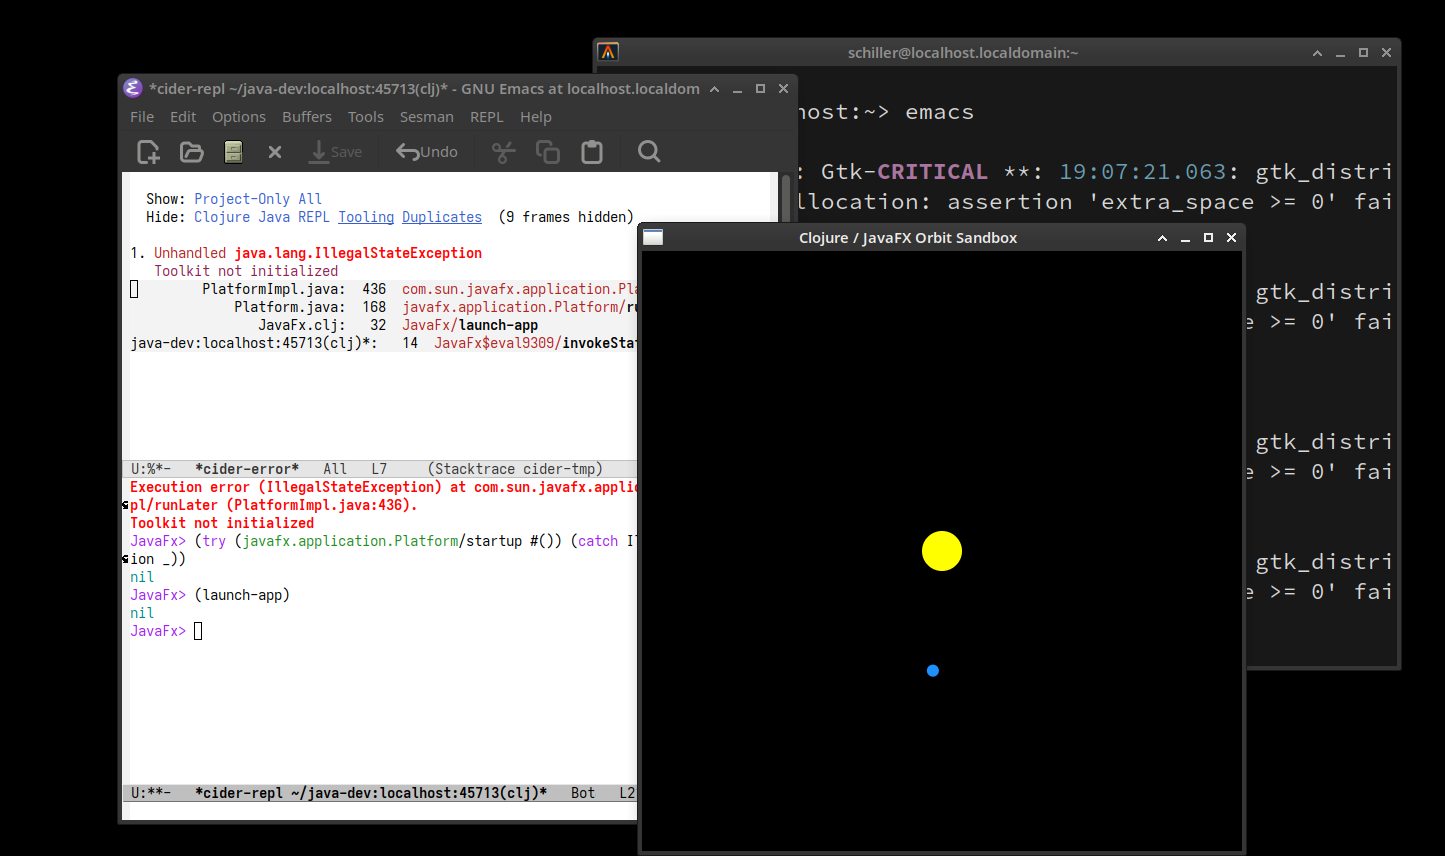
Task: Open the Options menu in Emacs
Action: [x=239, y=117]
